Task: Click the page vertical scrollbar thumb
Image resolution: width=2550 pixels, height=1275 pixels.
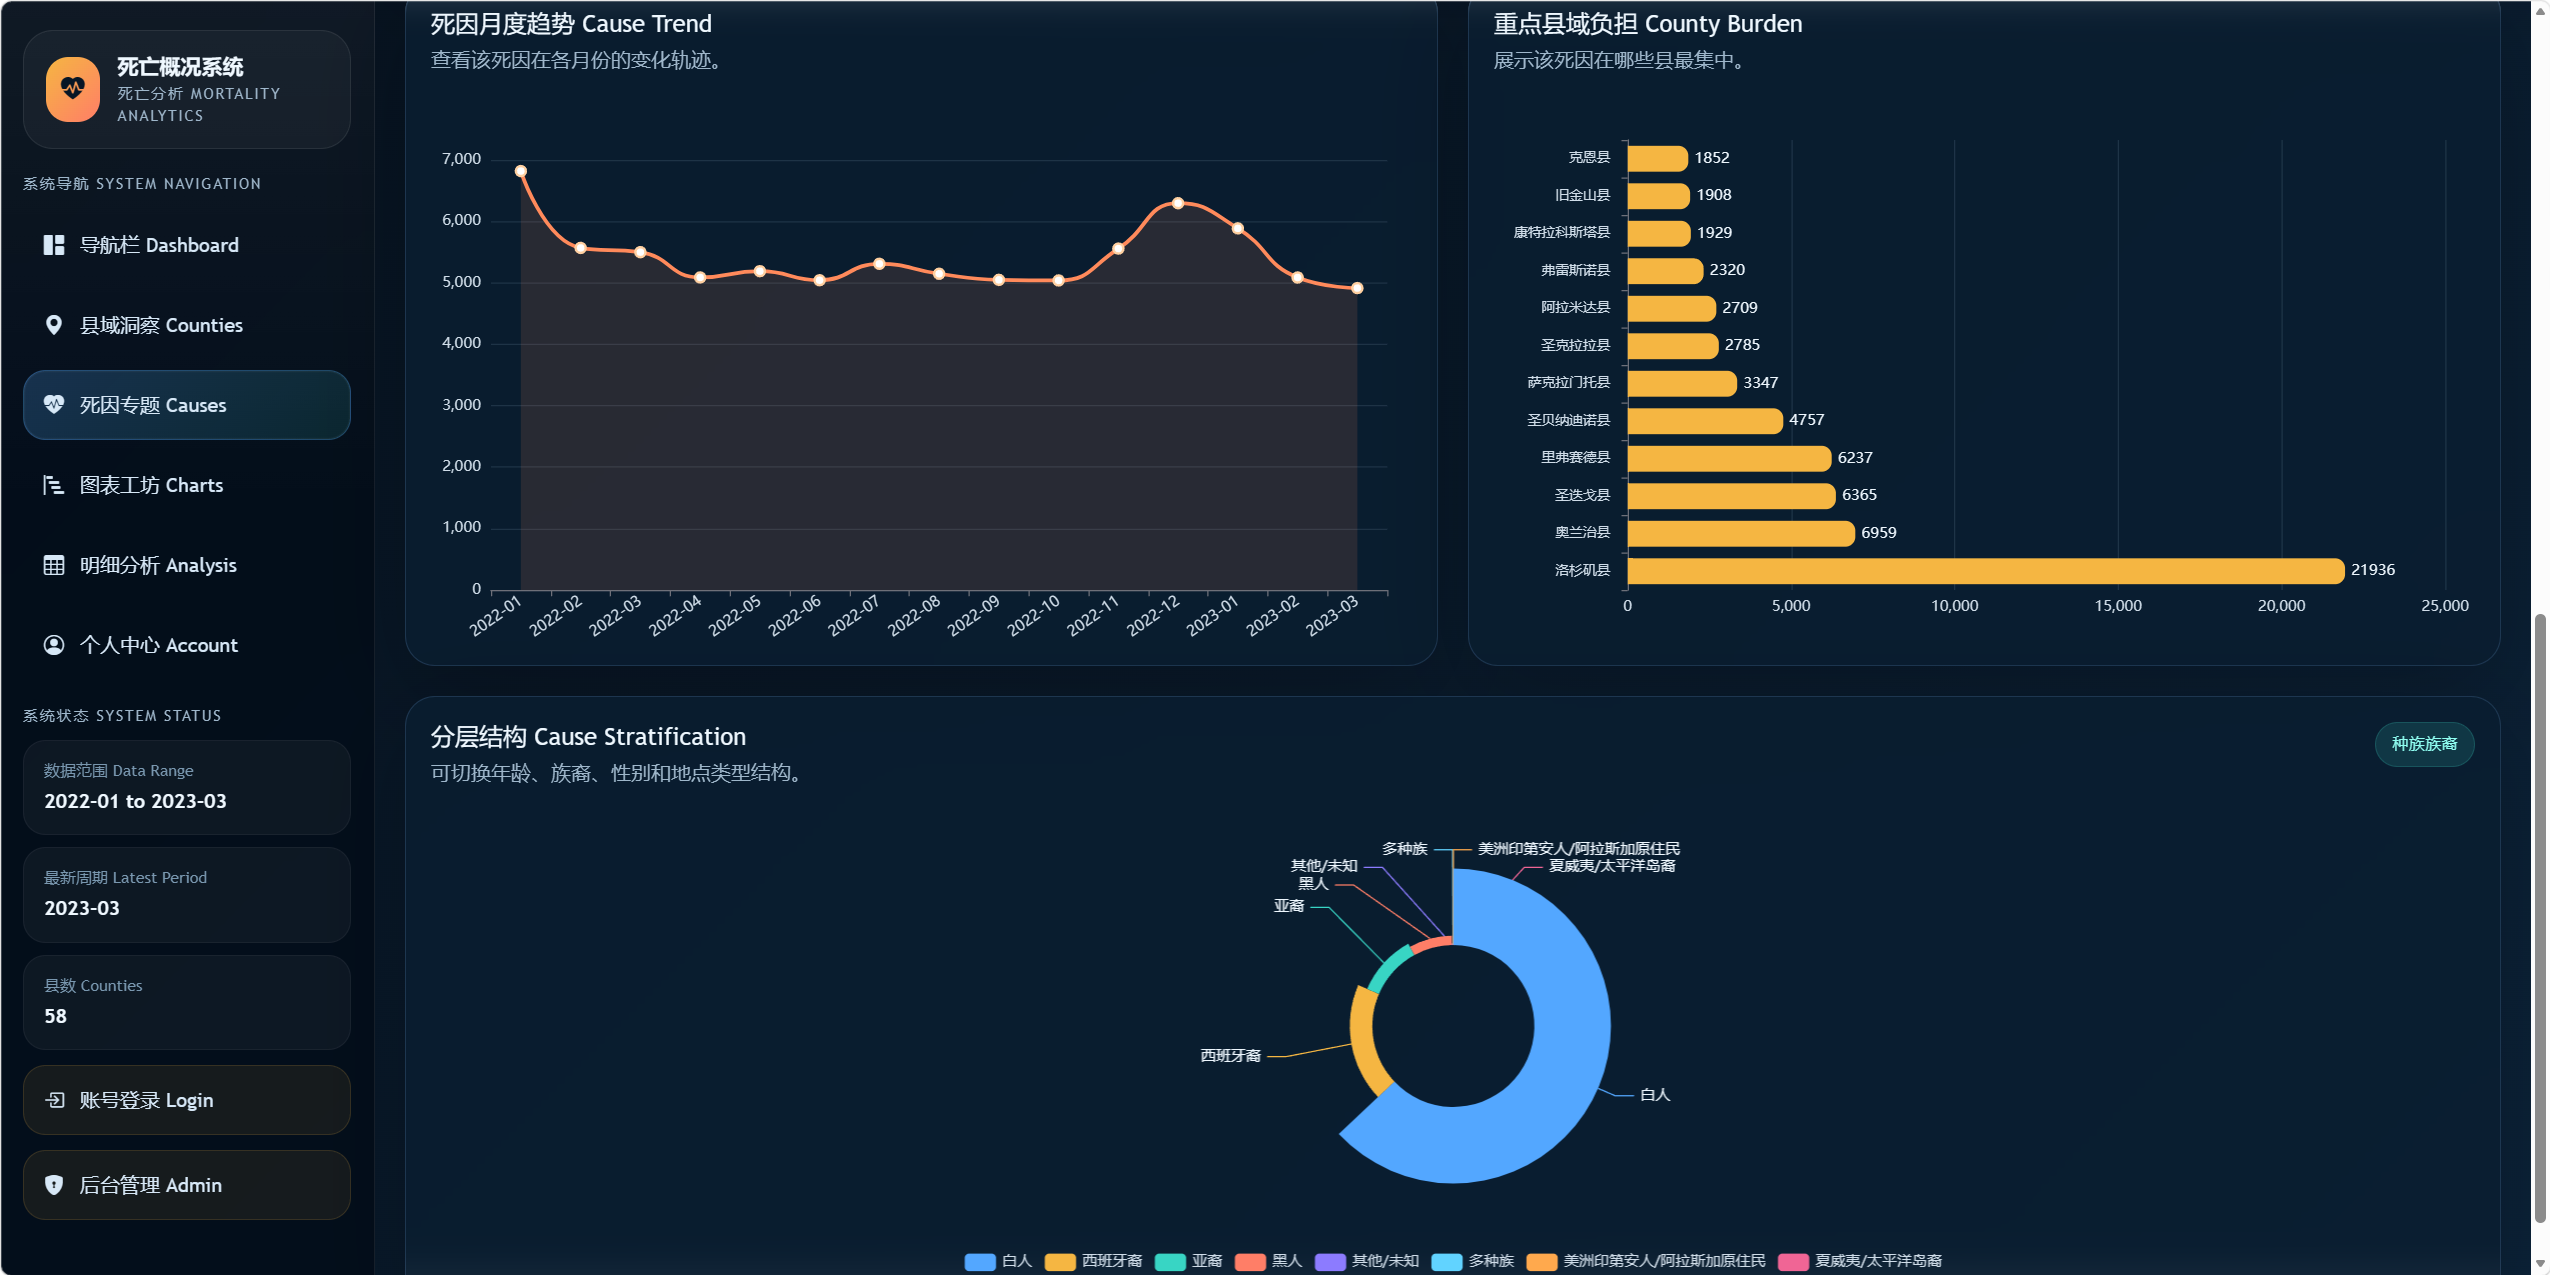Action: [x=2540, y=918]
